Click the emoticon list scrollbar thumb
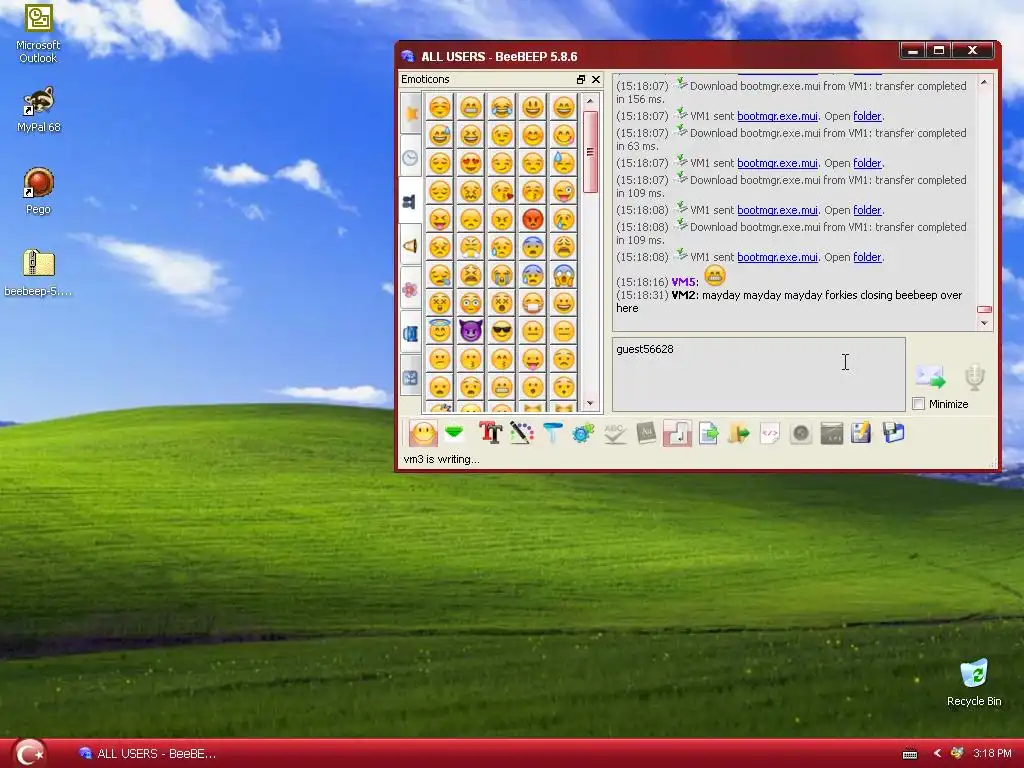 click(590, 152)
